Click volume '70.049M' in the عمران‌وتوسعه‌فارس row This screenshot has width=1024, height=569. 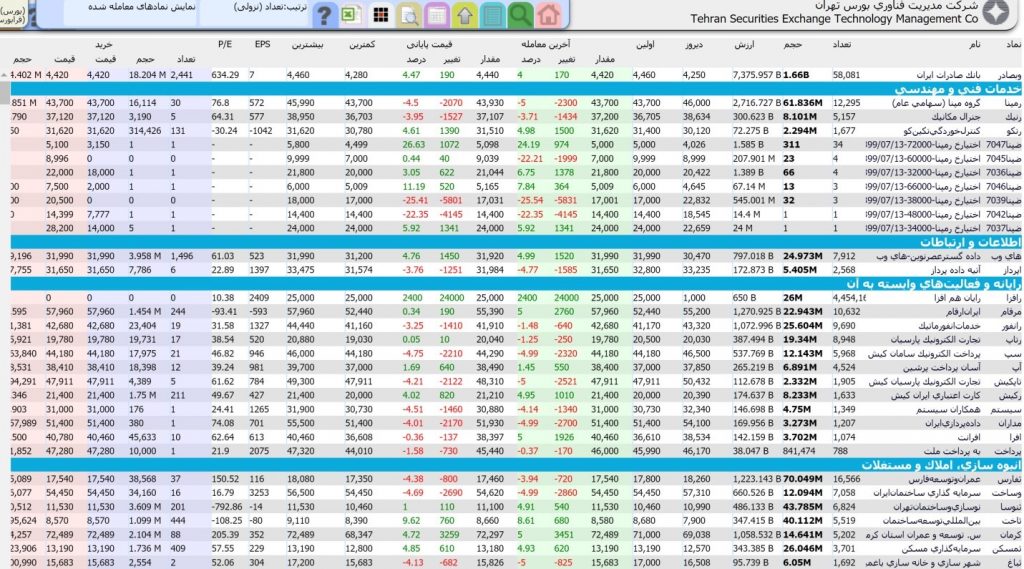tap(803, 479)
